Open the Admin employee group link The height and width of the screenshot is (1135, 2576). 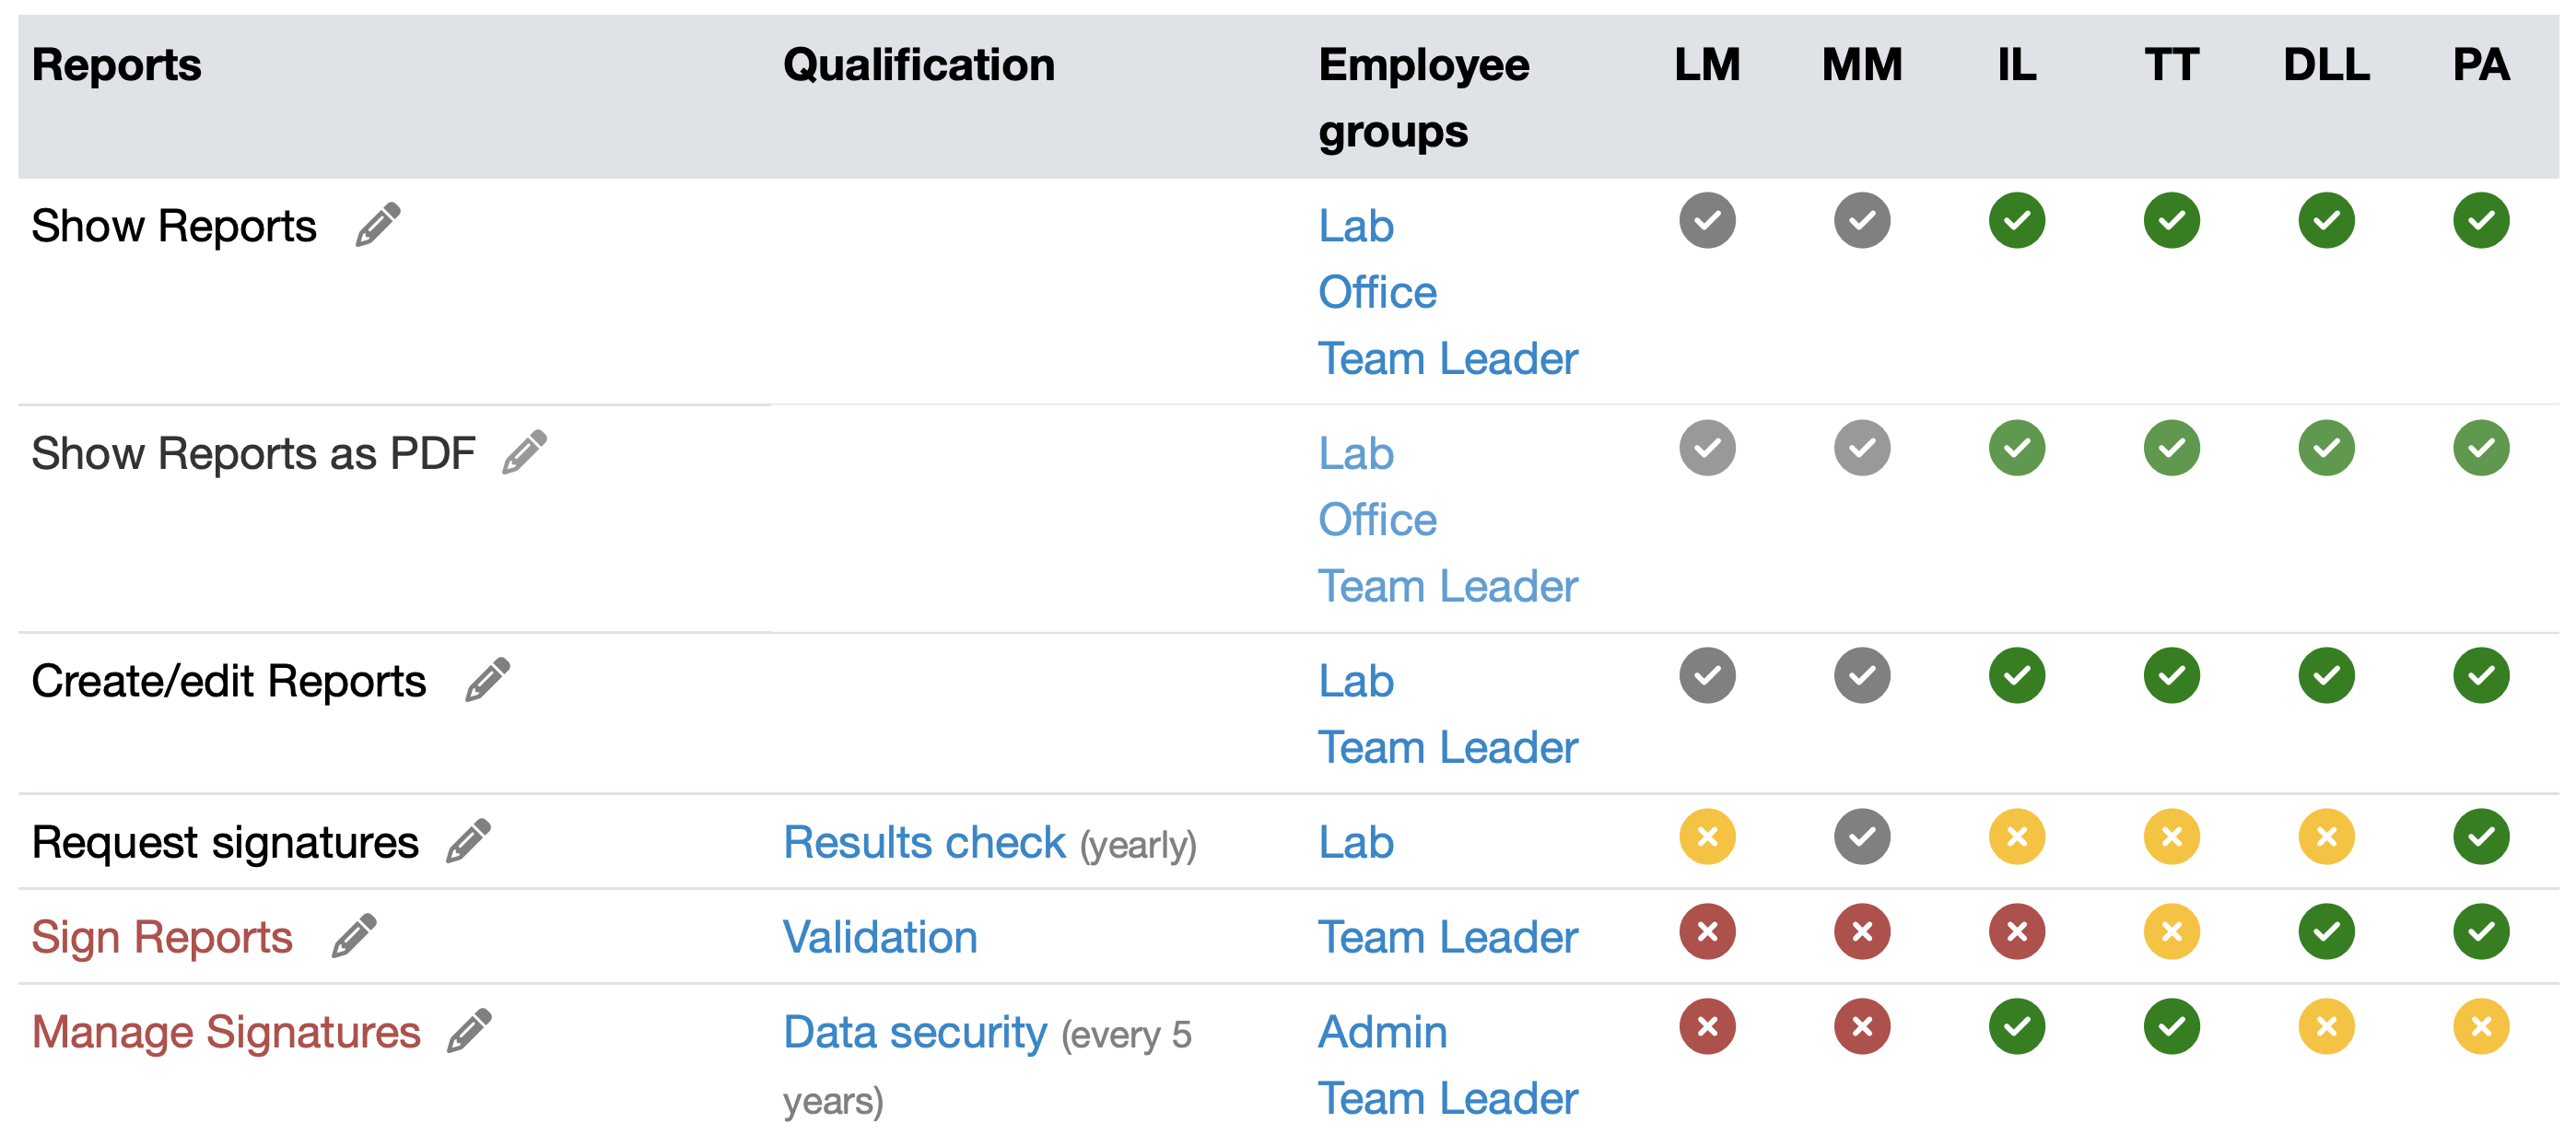click(x=1382, y=1032)
